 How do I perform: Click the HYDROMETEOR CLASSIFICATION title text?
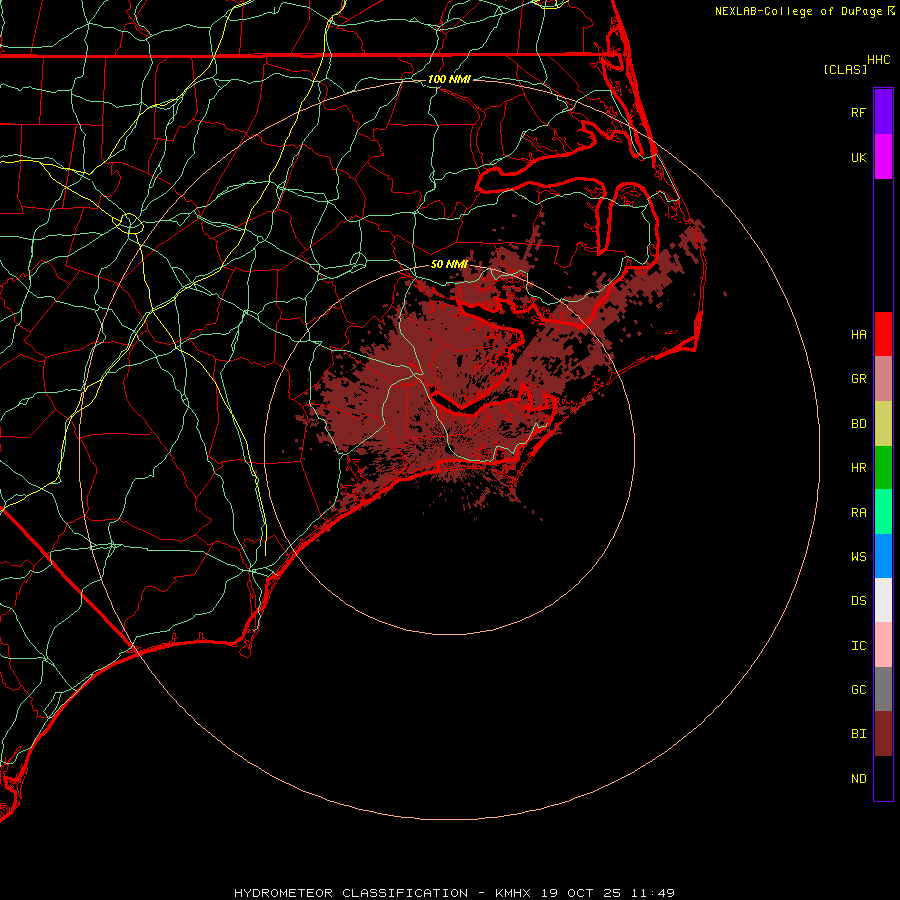(x=351, y=893)
